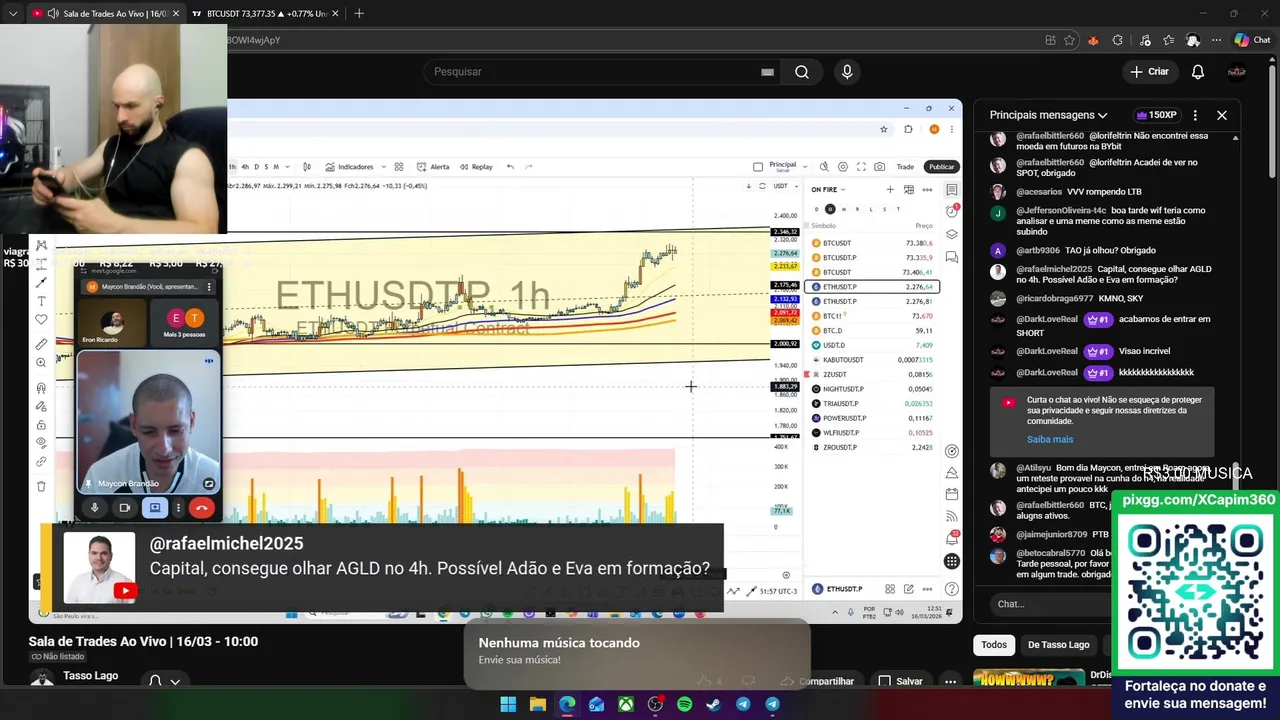This screenshot has width=1280, height=720.
Task: Open the chart type candles icon
Action: coord(306,167)
